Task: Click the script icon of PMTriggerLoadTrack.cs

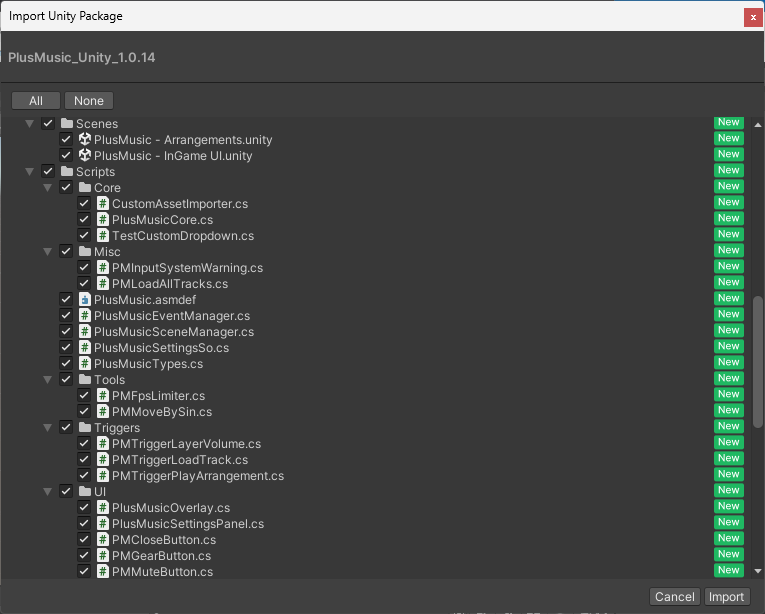Action: (102, 459)
